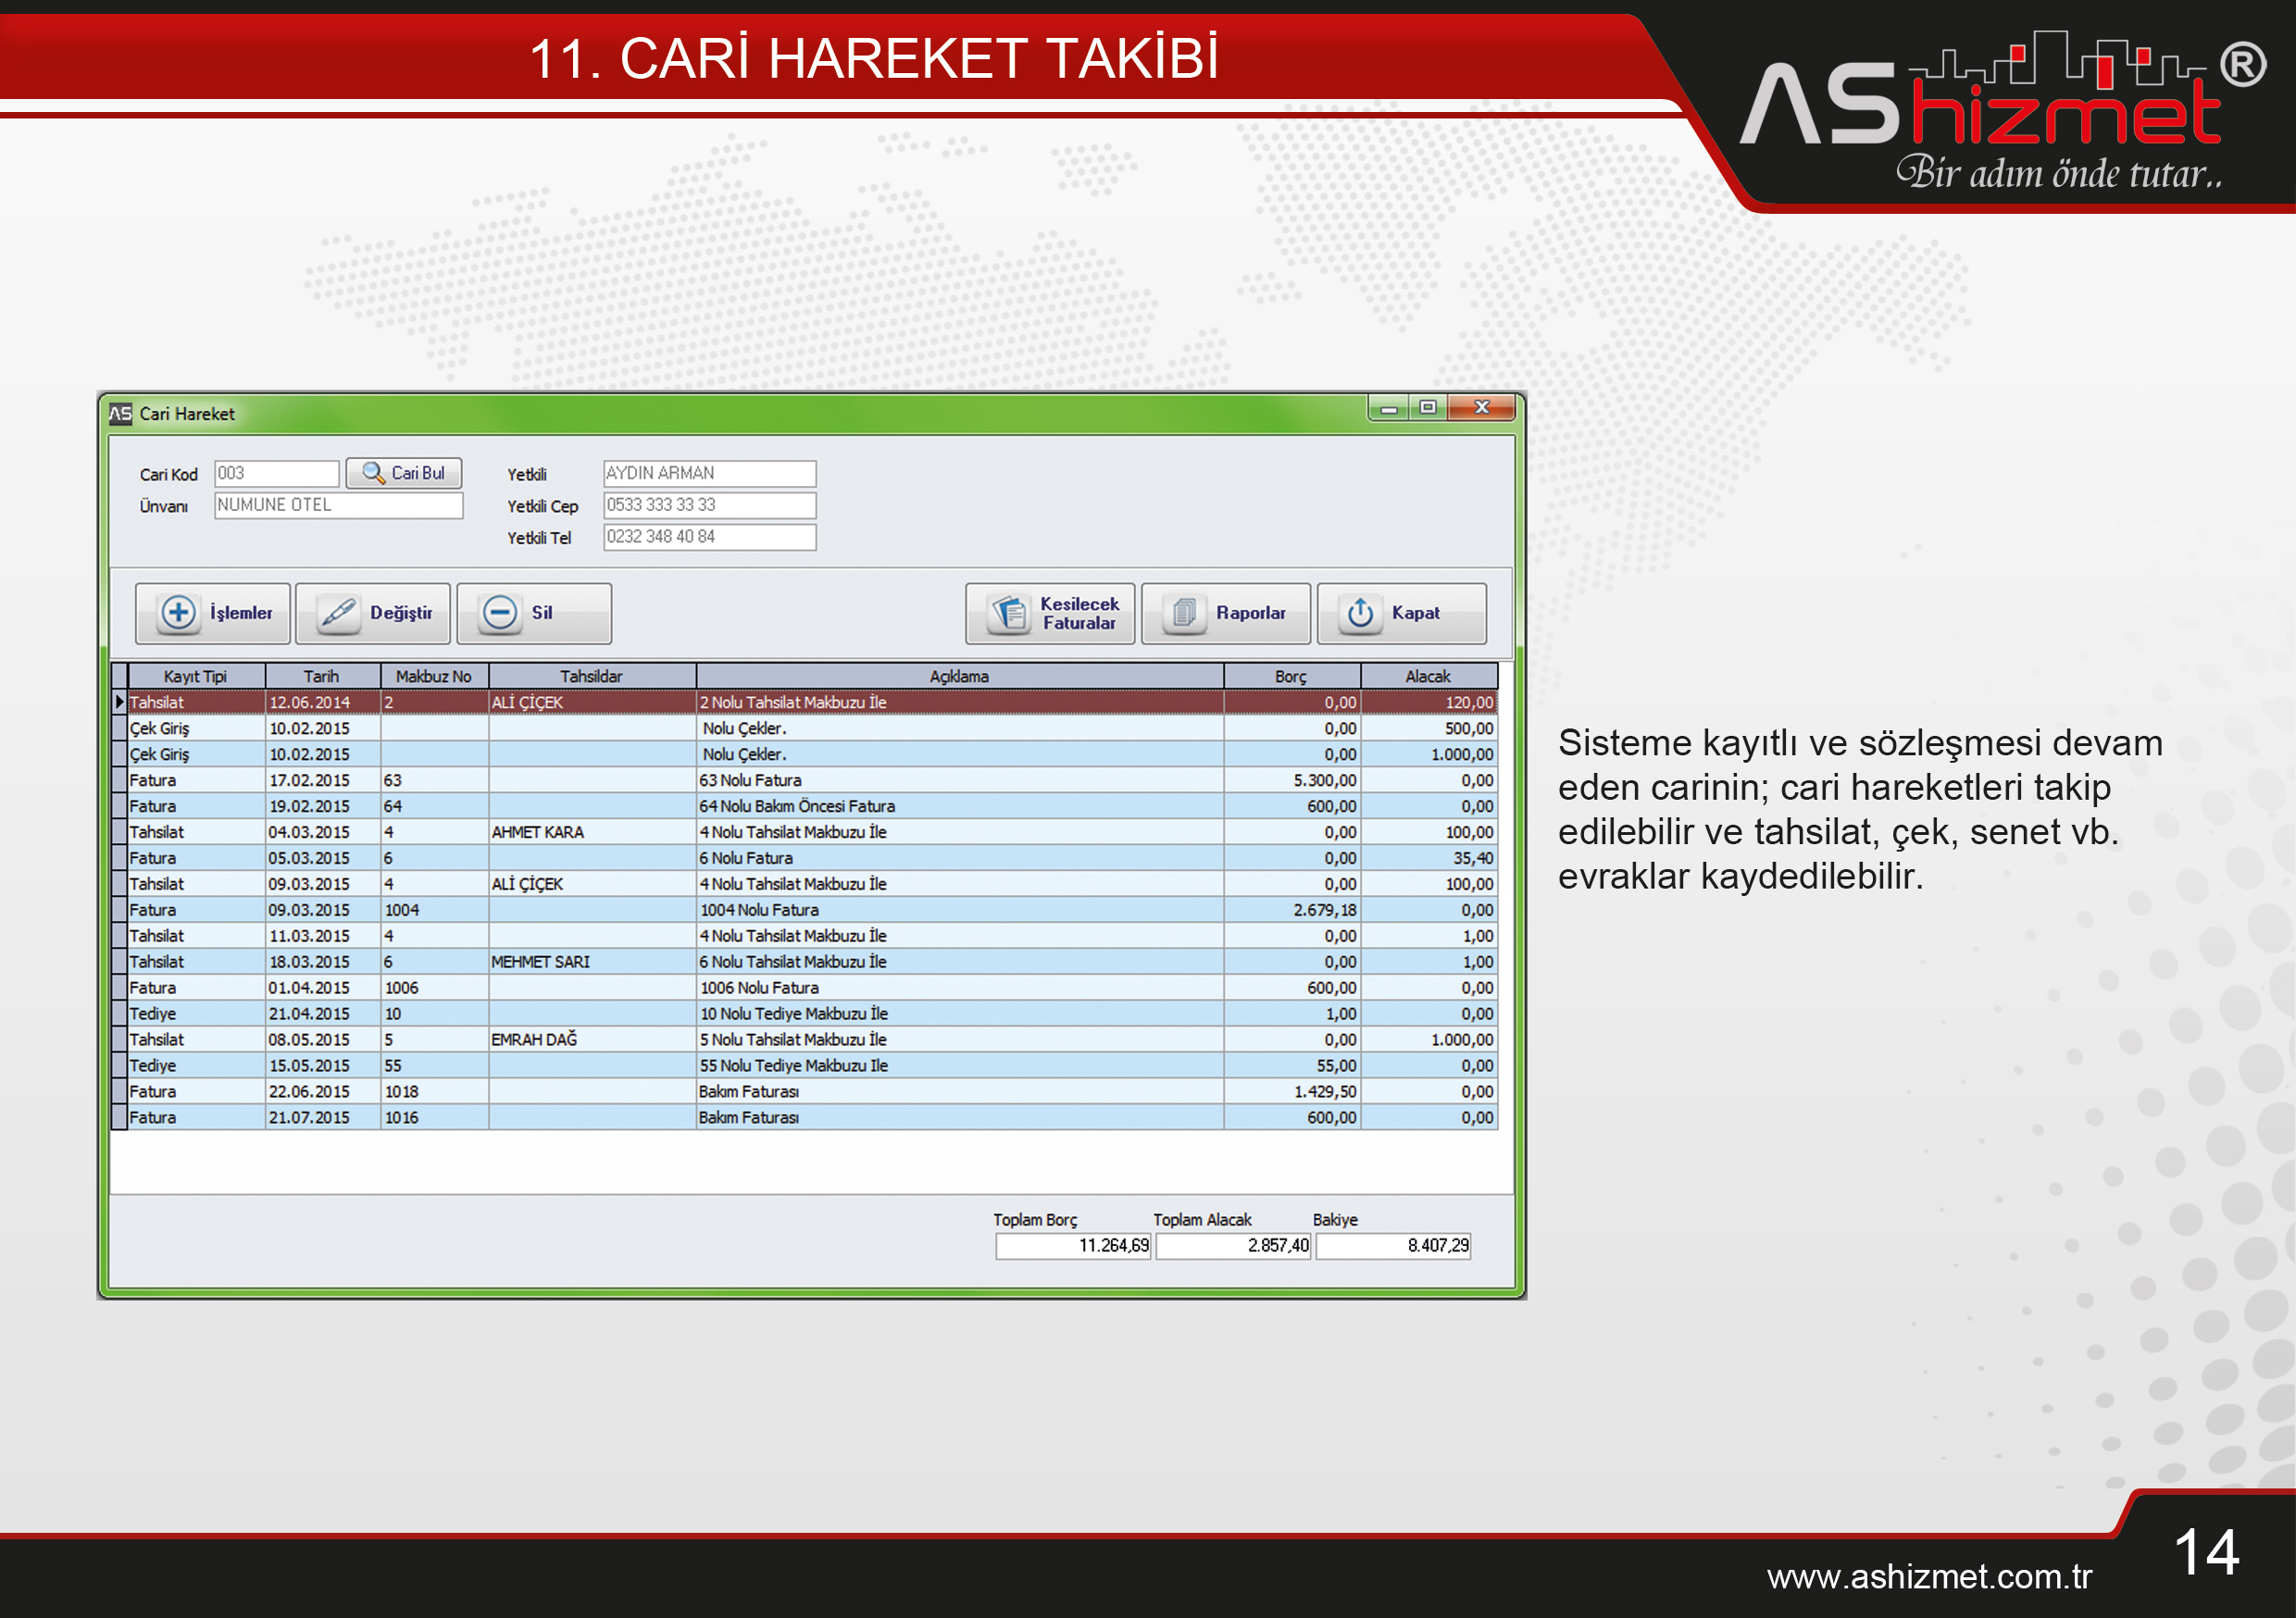Sort by Kayıt Tipi column header
Image resolution: width=2296 pixels, height=1618 pixels.
[x=196, y=677]
